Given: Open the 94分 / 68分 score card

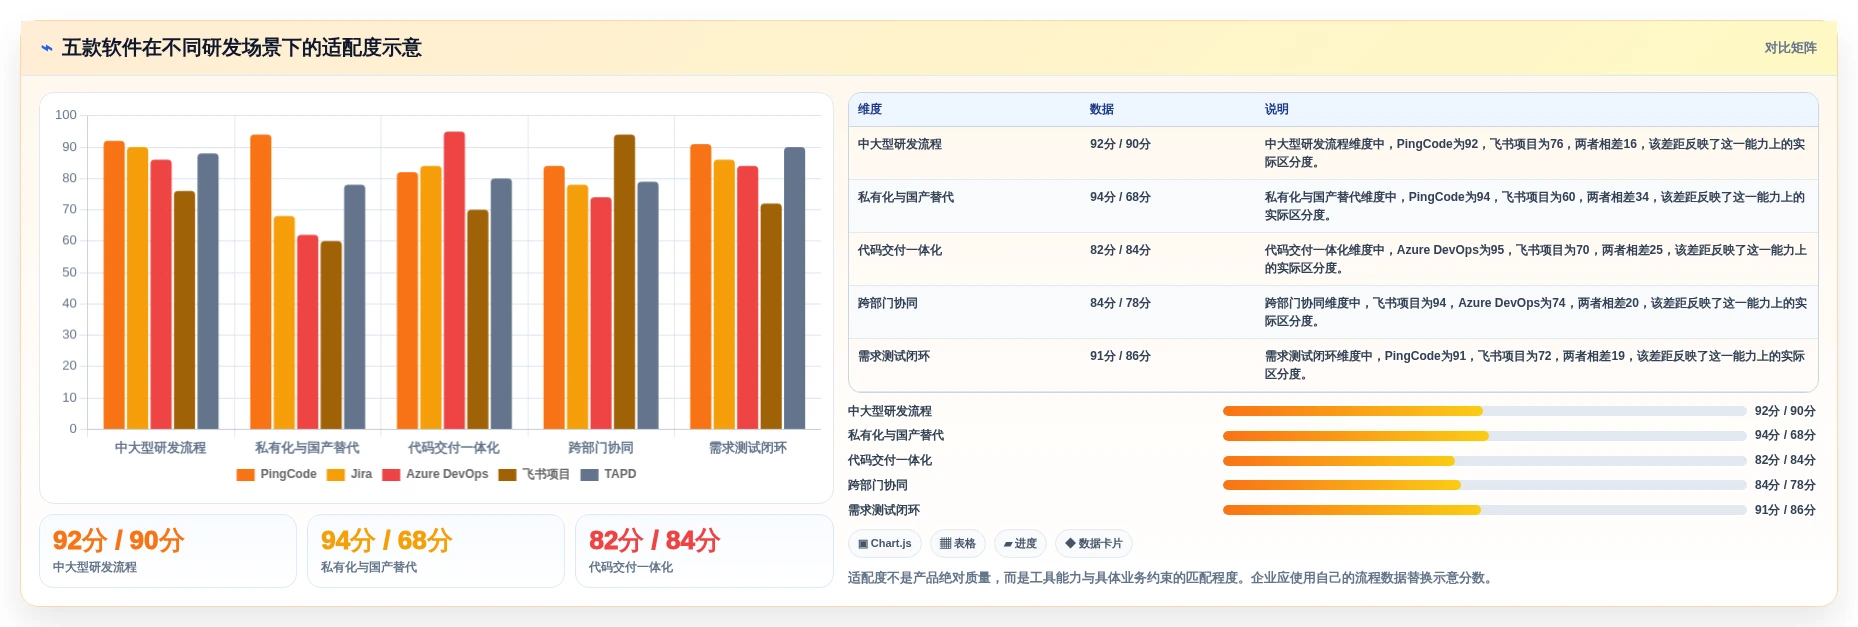Looking at the screenshot, I should 436,551.
